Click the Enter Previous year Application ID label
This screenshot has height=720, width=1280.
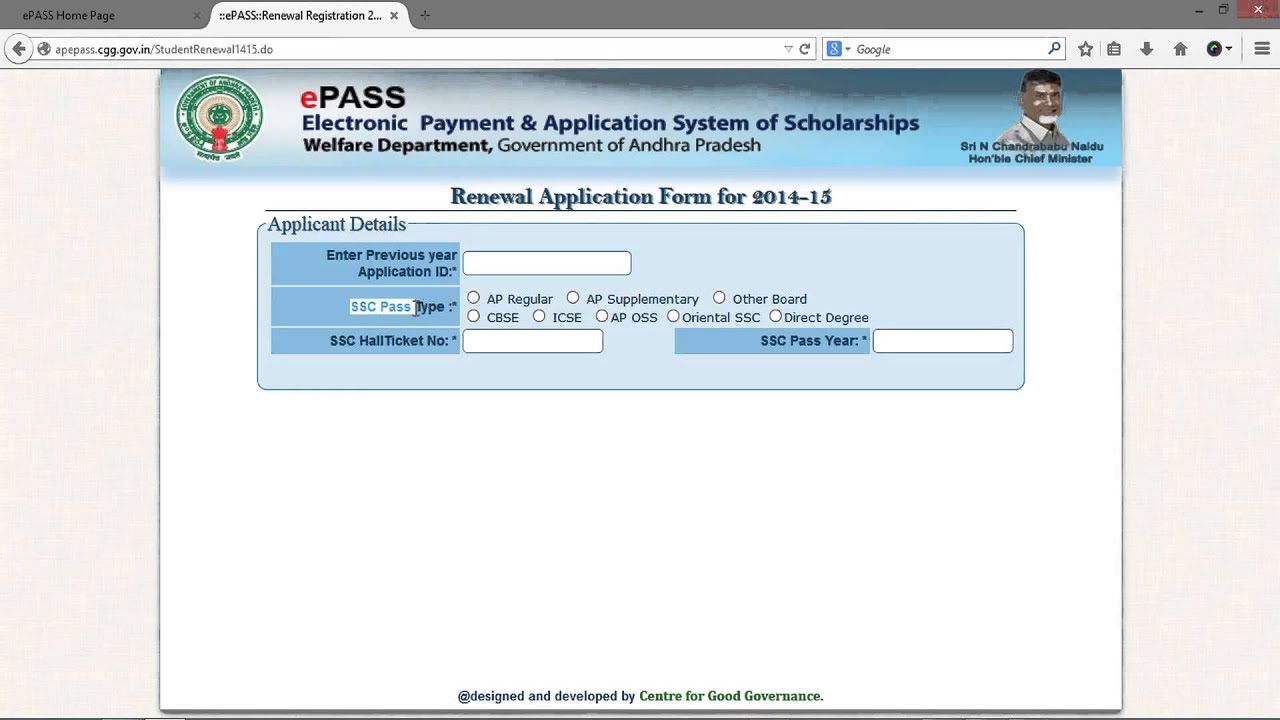click(x=392, y=263)
